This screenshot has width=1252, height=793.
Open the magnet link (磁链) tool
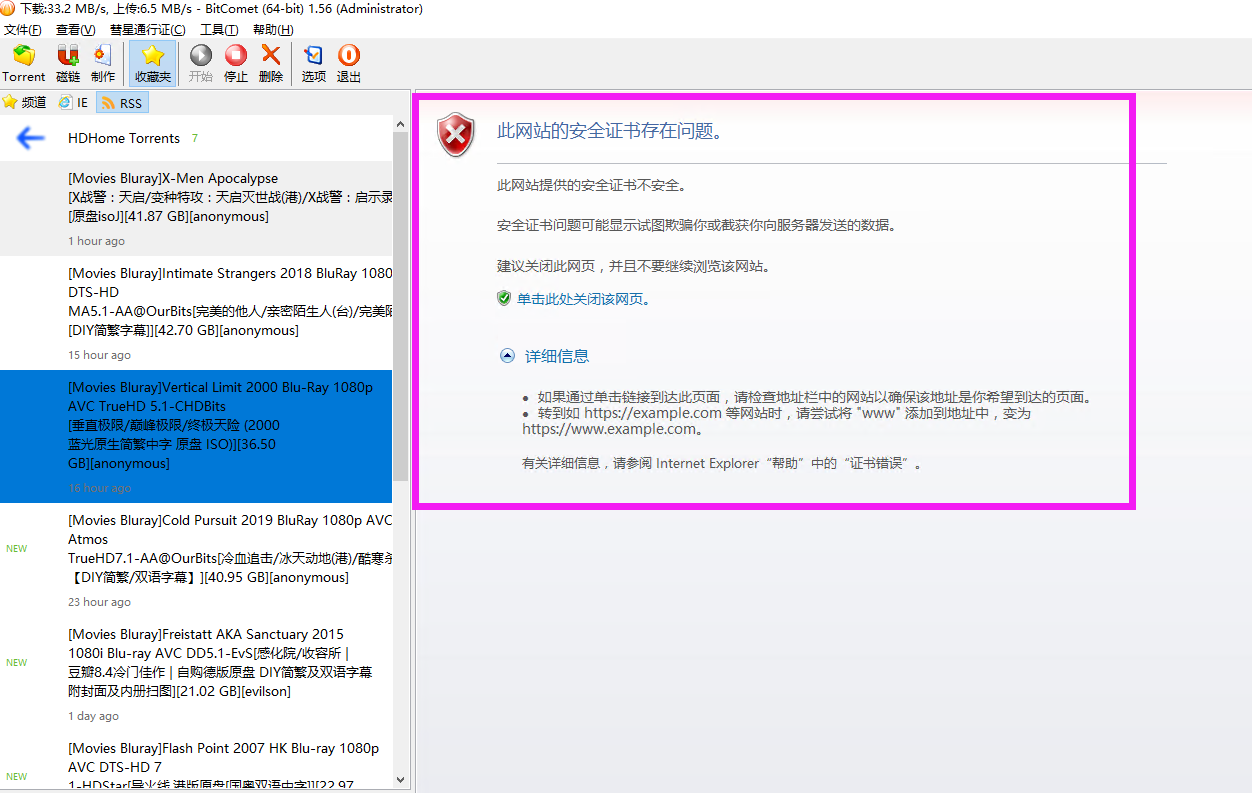[x=68, y=63]
